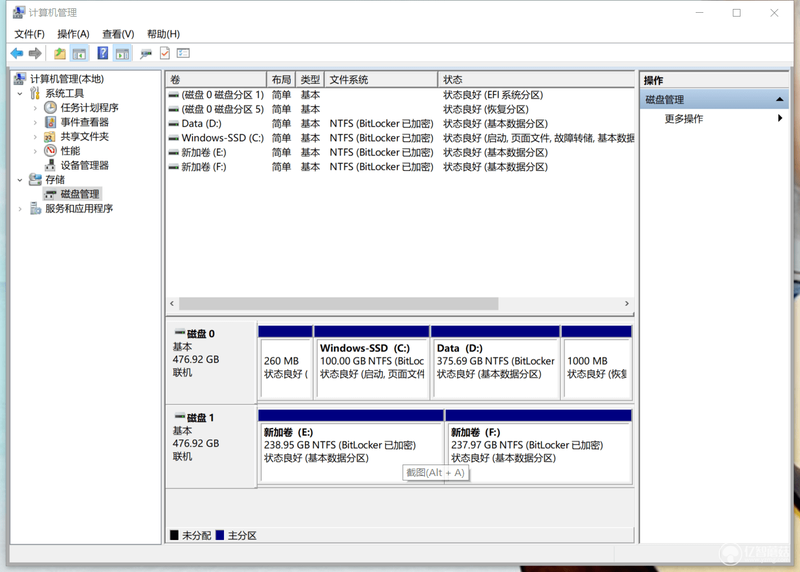Open 设备管理器 in the tree

(85, 165)
